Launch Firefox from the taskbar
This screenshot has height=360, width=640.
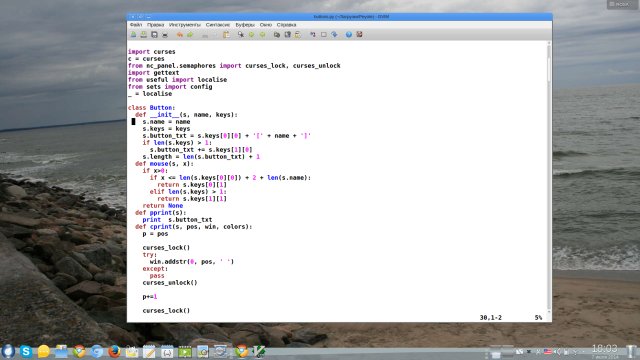(114, 351)
